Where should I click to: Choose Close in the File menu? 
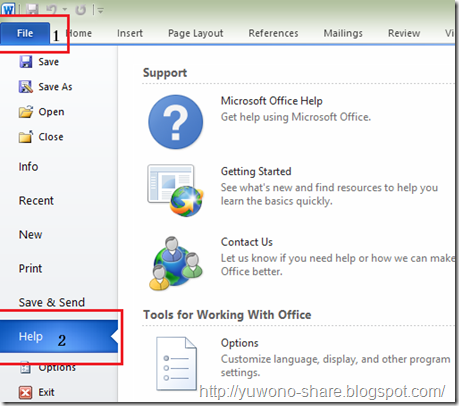pyautogui.click(x=51, y=137)
